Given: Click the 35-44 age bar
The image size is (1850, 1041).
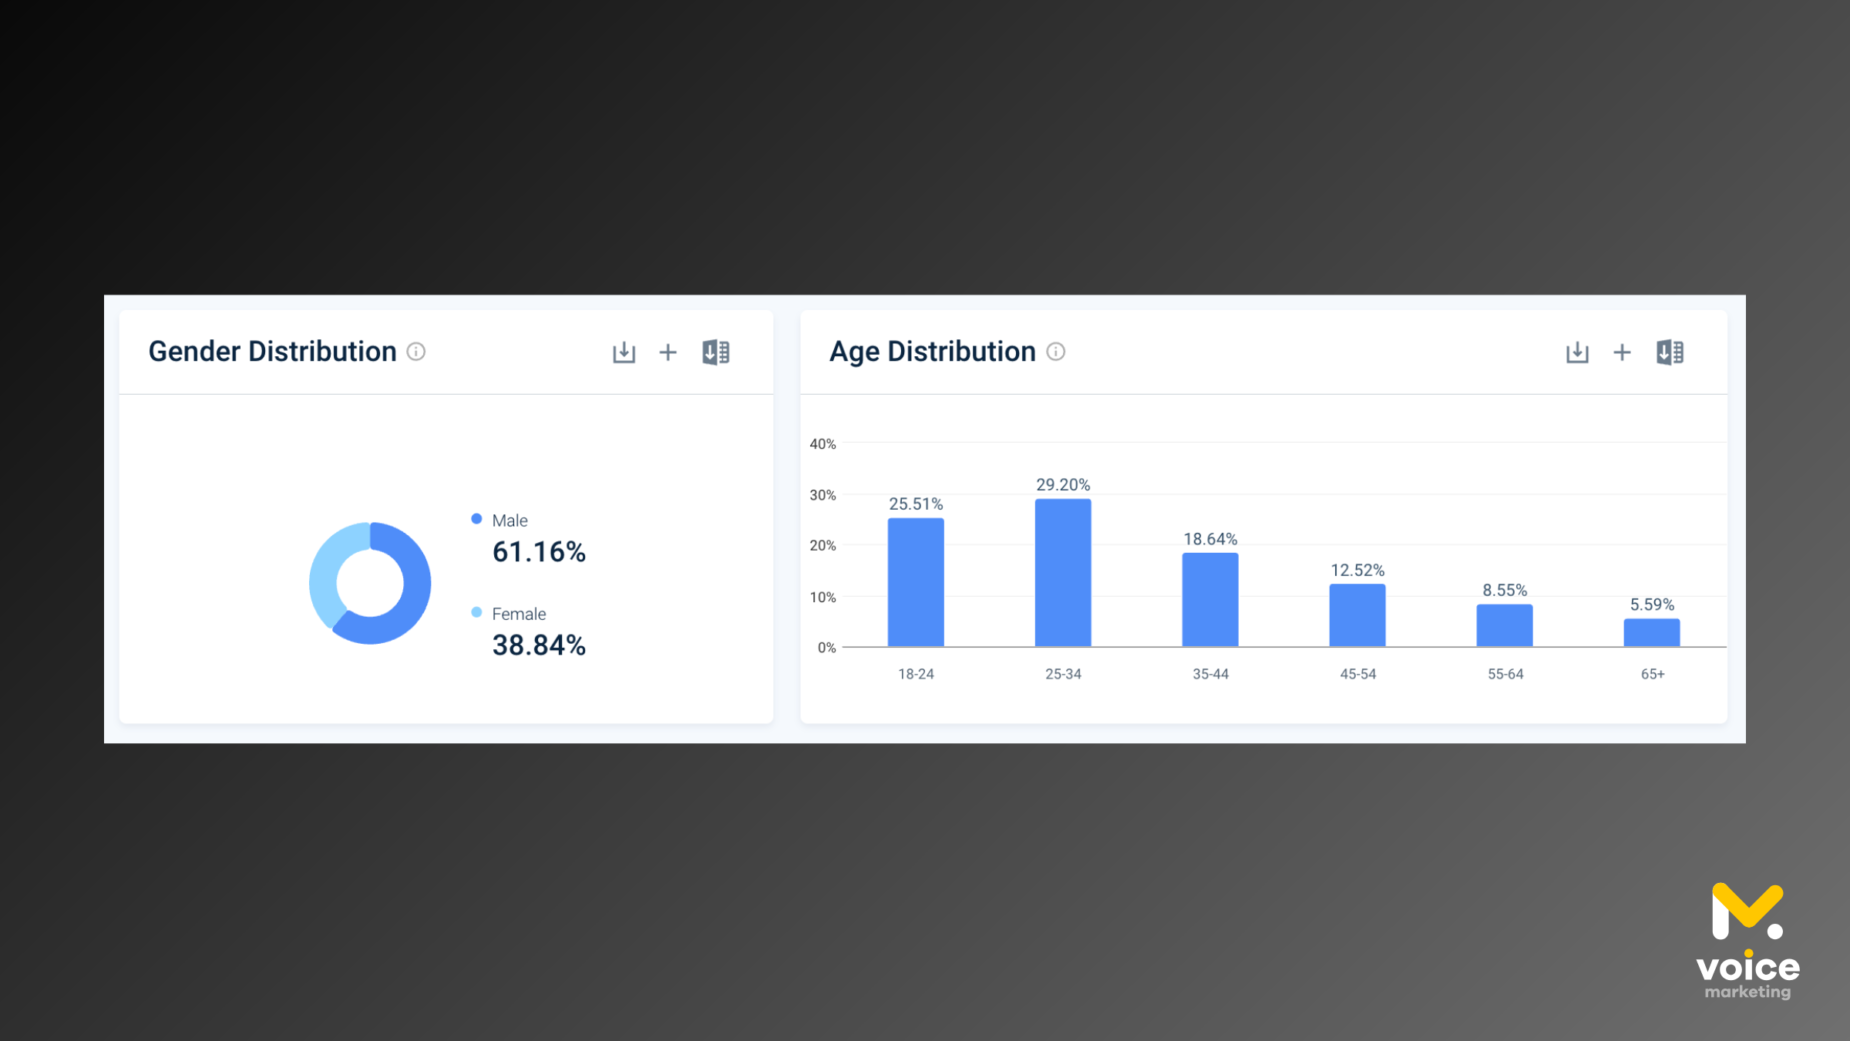Looking at the screenshot, I should (x=1210, y=600).
